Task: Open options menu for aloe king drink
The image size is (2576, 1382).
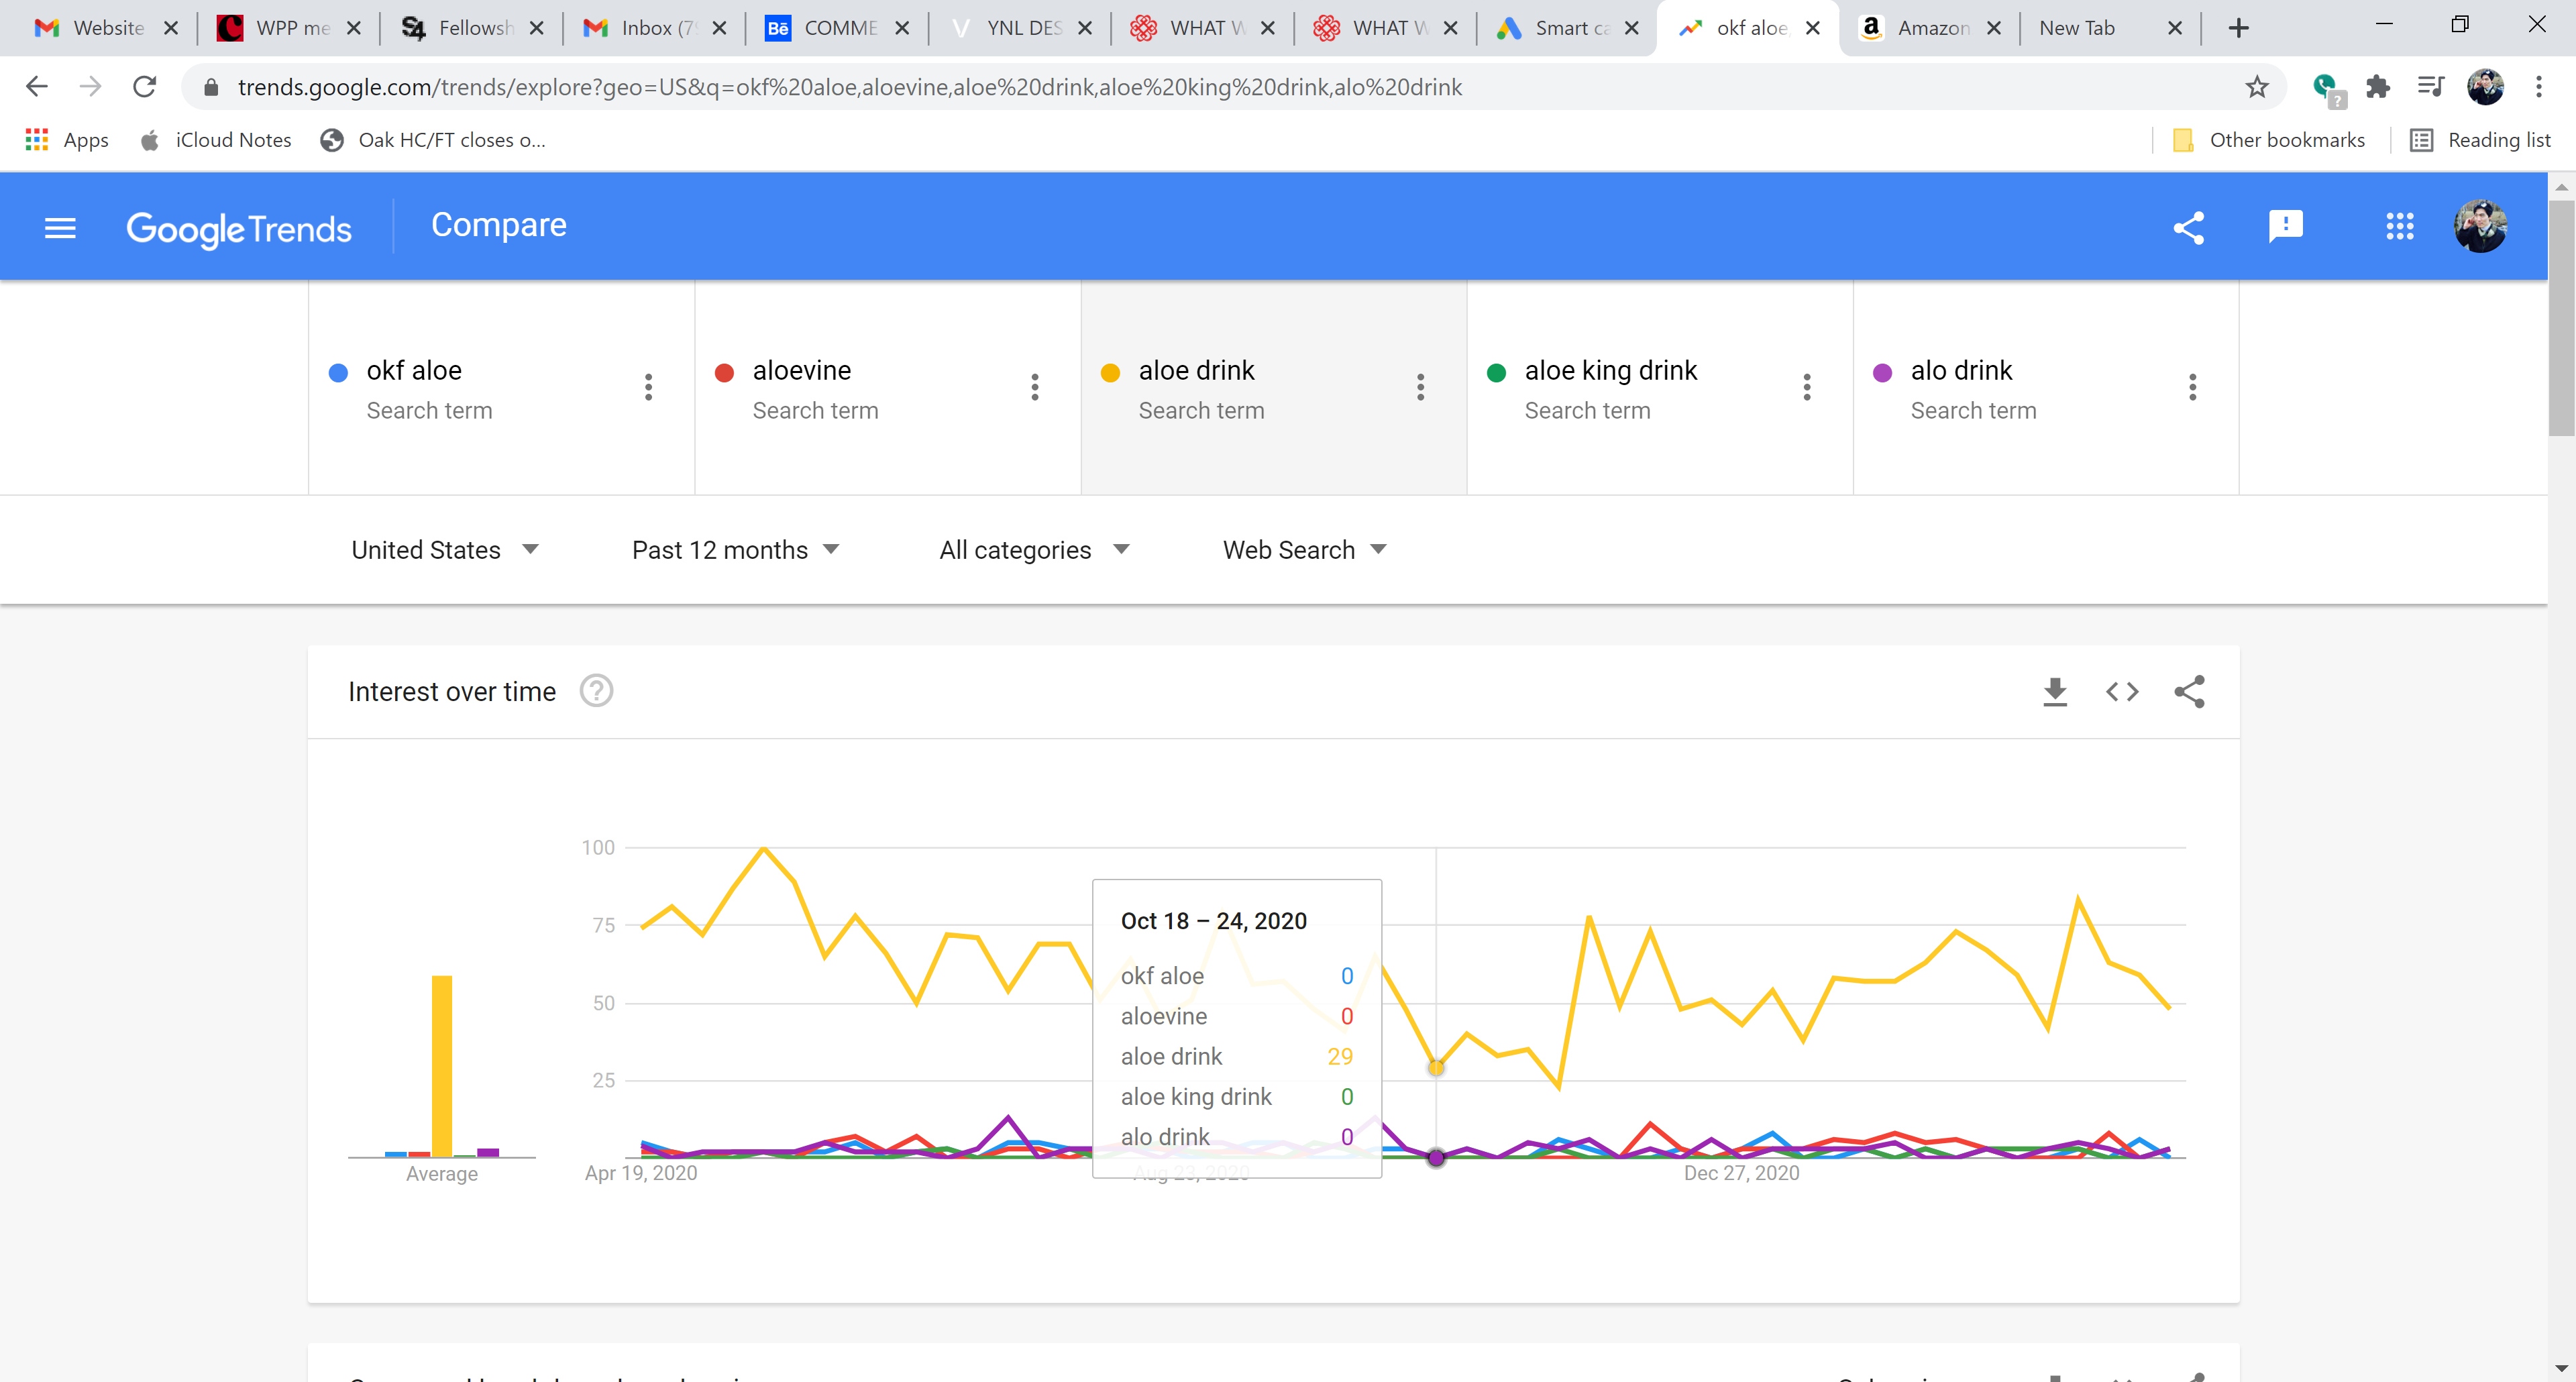Action: coord(1807,387)
